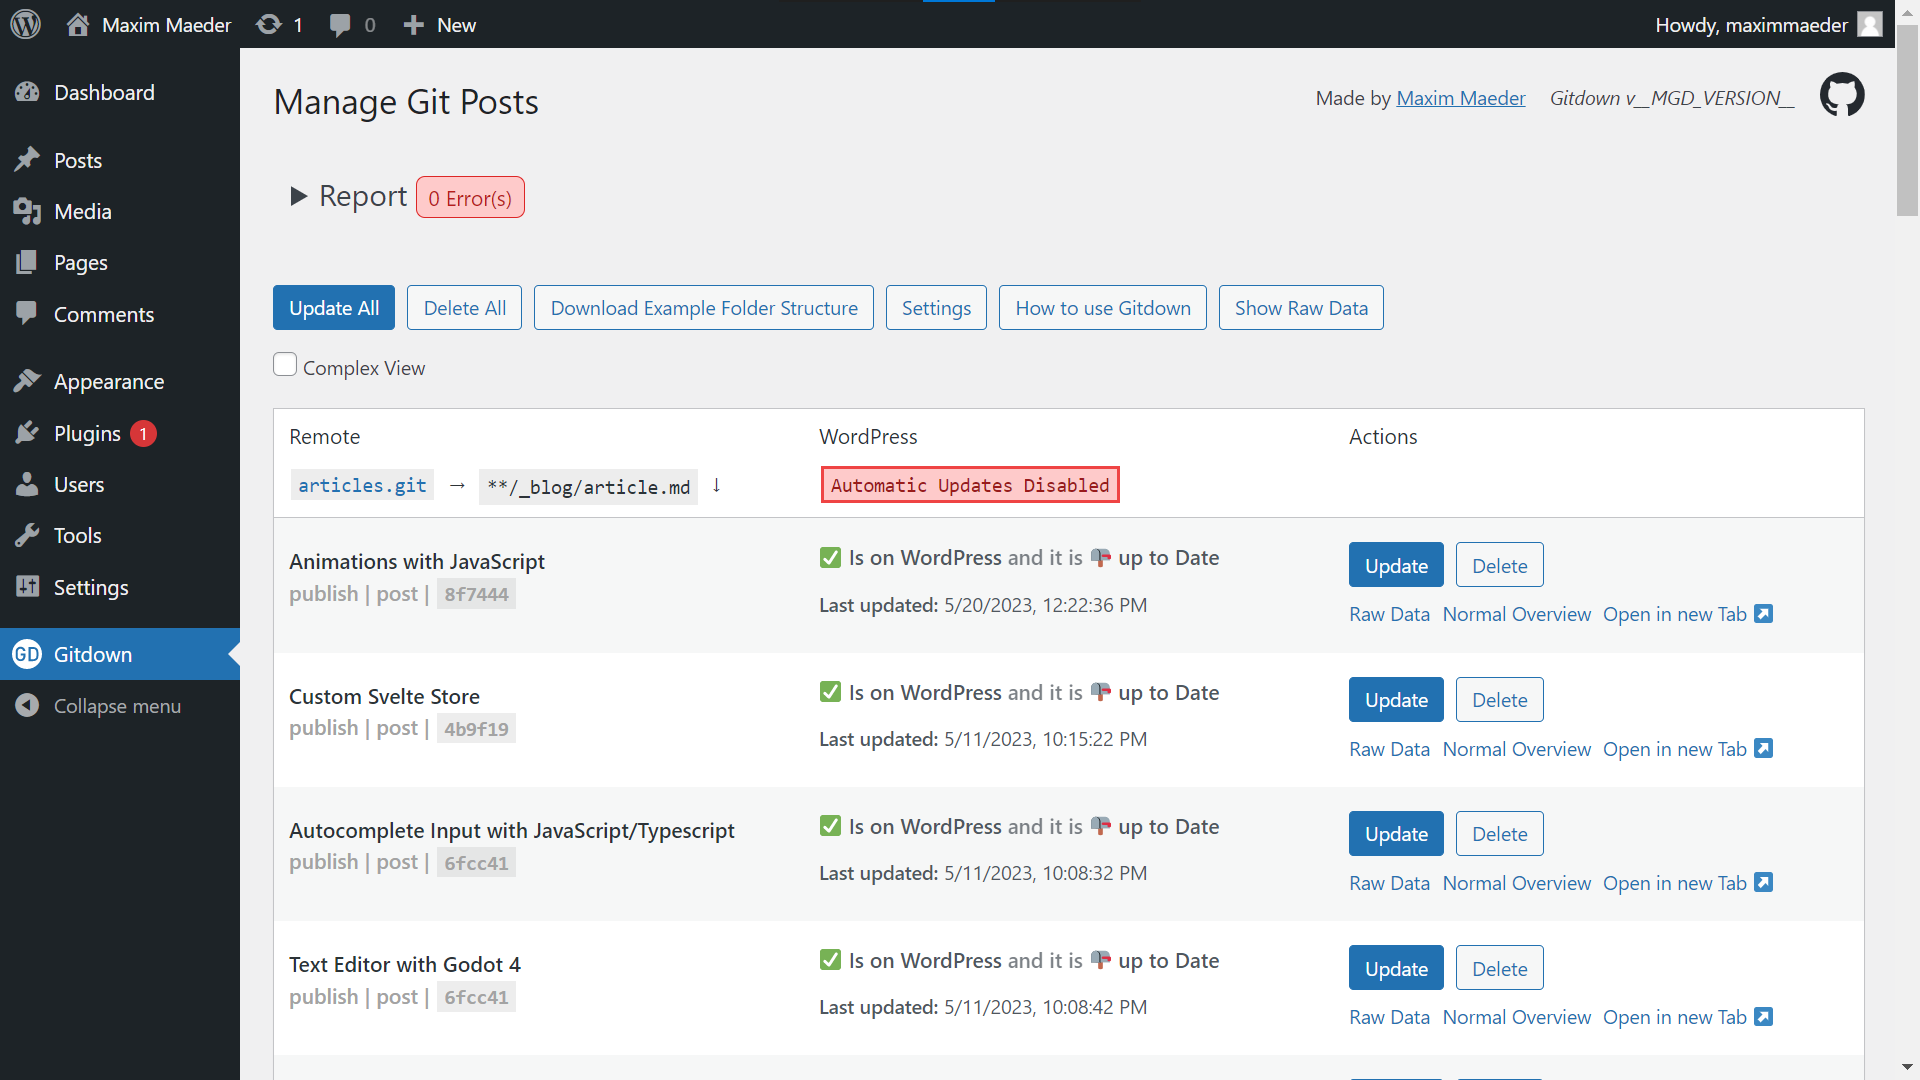
Task: Click Update button for Autocomplete Input post
Action: pos(1395,833)
